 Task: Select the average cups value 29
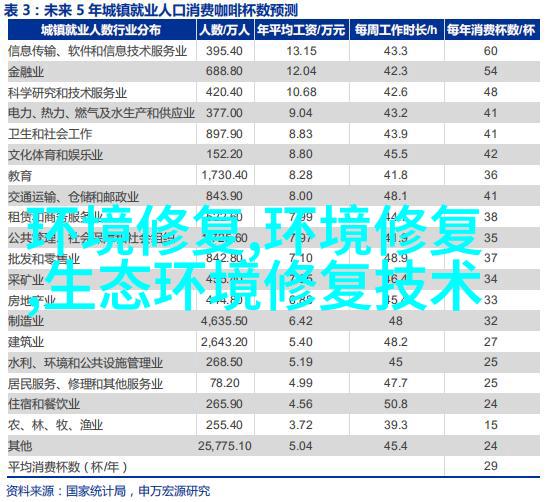(x=491, y=466)
